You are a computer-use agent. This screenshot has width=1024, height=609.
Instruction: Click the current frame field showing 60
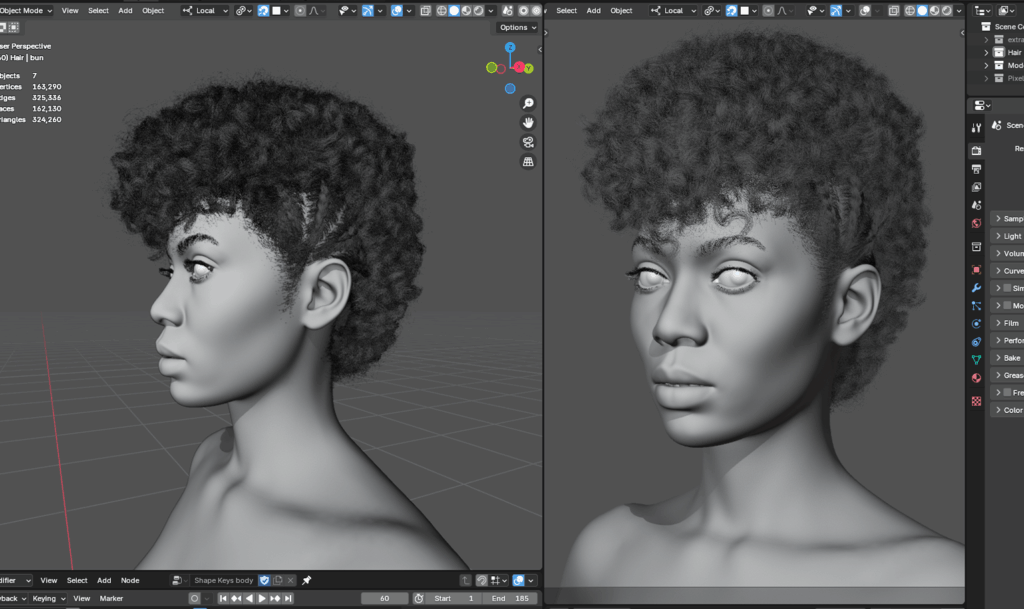385,598
